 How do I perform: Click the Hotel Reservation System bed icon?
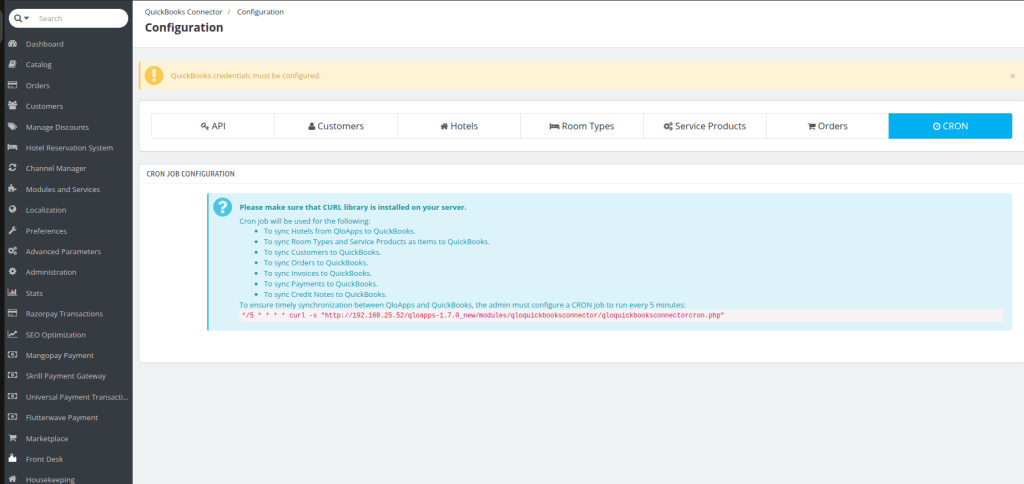[12, 148]
